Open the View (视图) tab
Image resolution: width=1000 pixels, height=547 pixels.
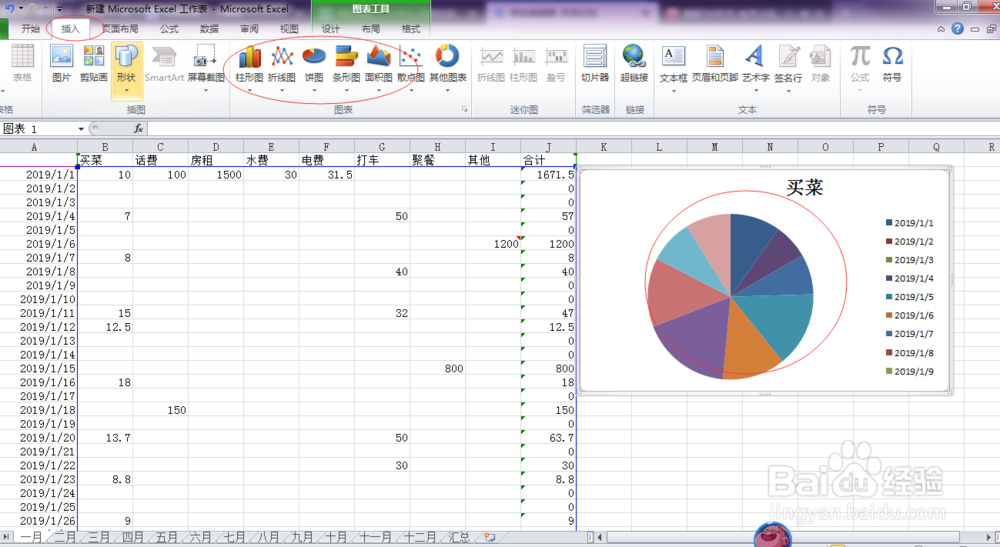289,29
